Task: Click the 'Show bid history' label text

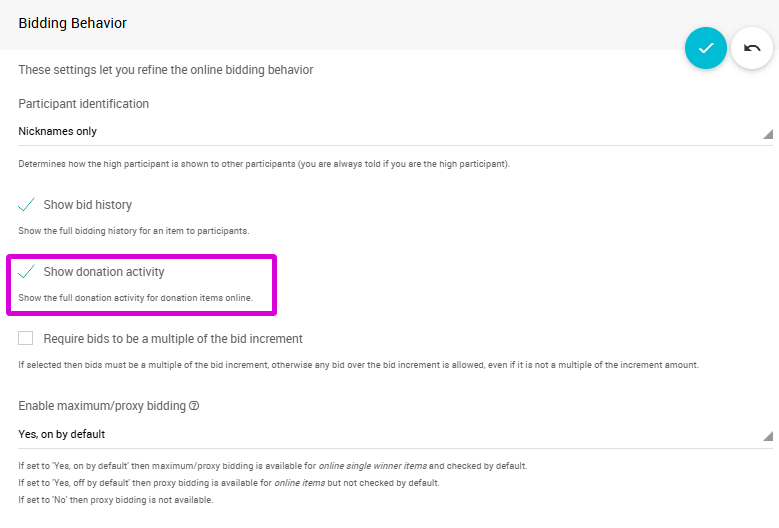Action: [x=88, y=205]
